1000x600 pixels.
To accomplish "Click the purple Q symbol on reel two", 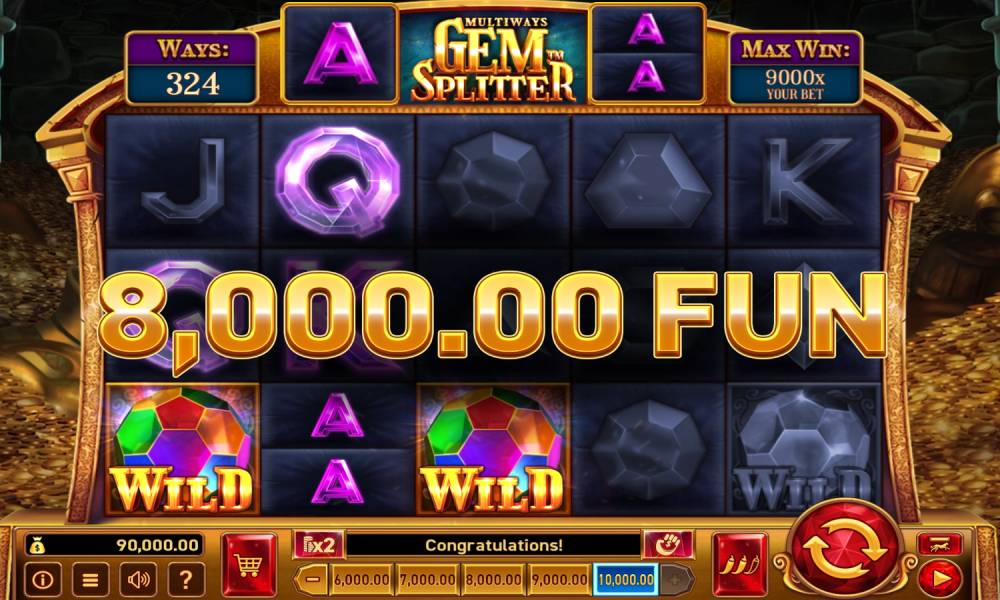I will tap(337, 180).
